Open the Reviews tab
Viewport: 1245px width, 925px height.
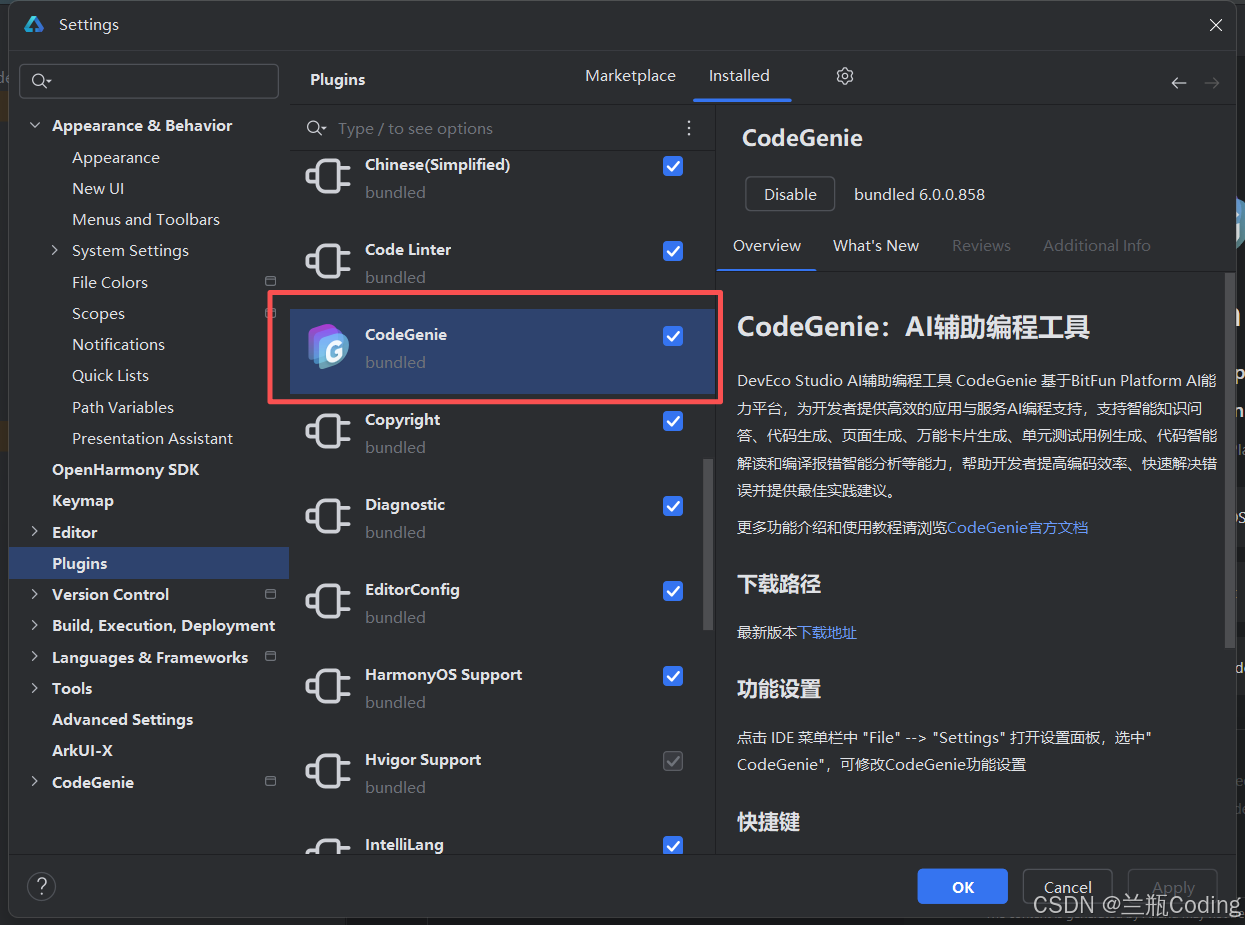981,246
